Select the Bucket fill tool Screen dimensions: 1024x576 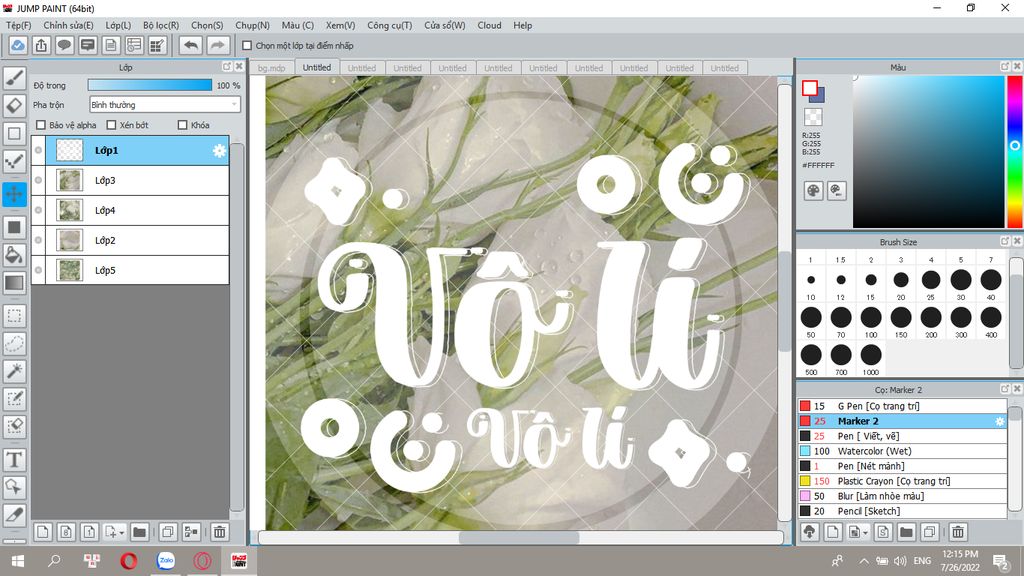(x=14, y=255)
